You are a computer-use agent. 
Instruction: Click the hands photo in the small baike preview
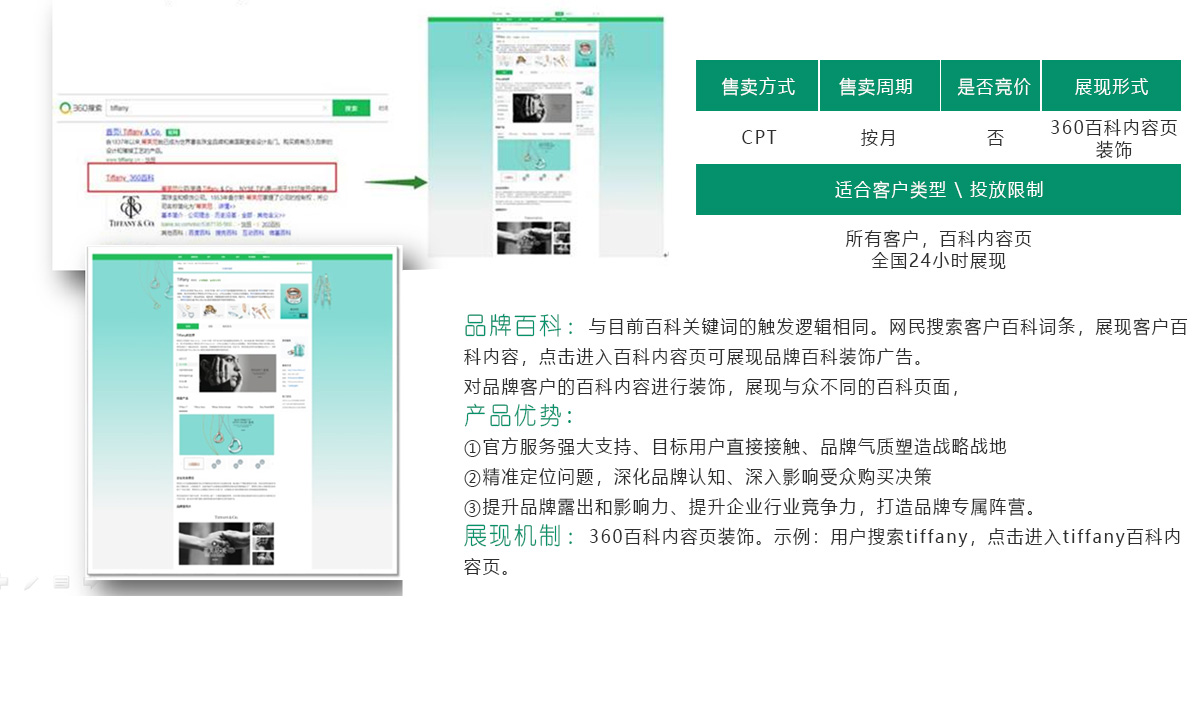(524, 238)
